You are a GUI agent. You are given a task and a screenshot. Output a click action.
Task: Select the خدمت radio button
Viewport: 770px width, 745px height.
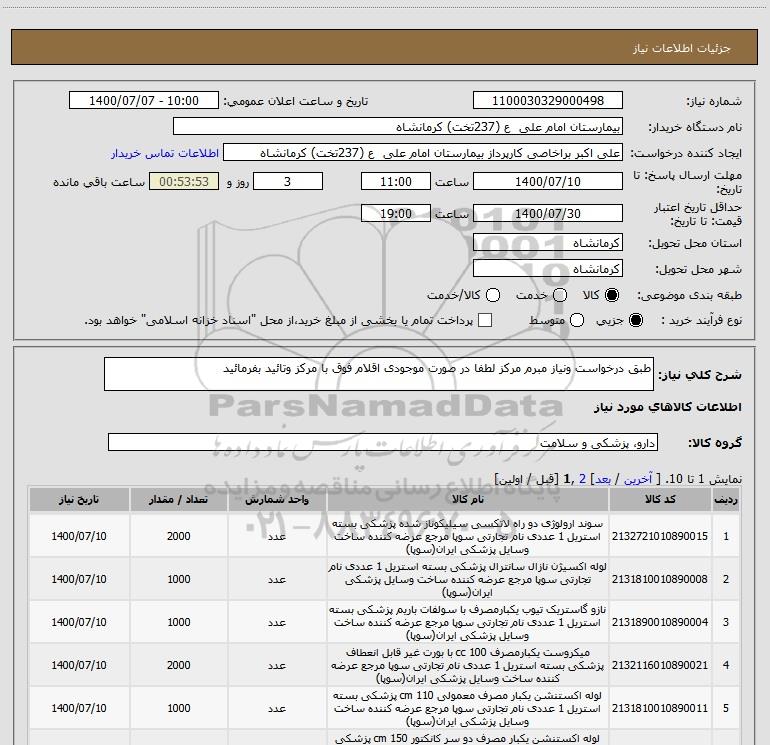pos(560,295)
